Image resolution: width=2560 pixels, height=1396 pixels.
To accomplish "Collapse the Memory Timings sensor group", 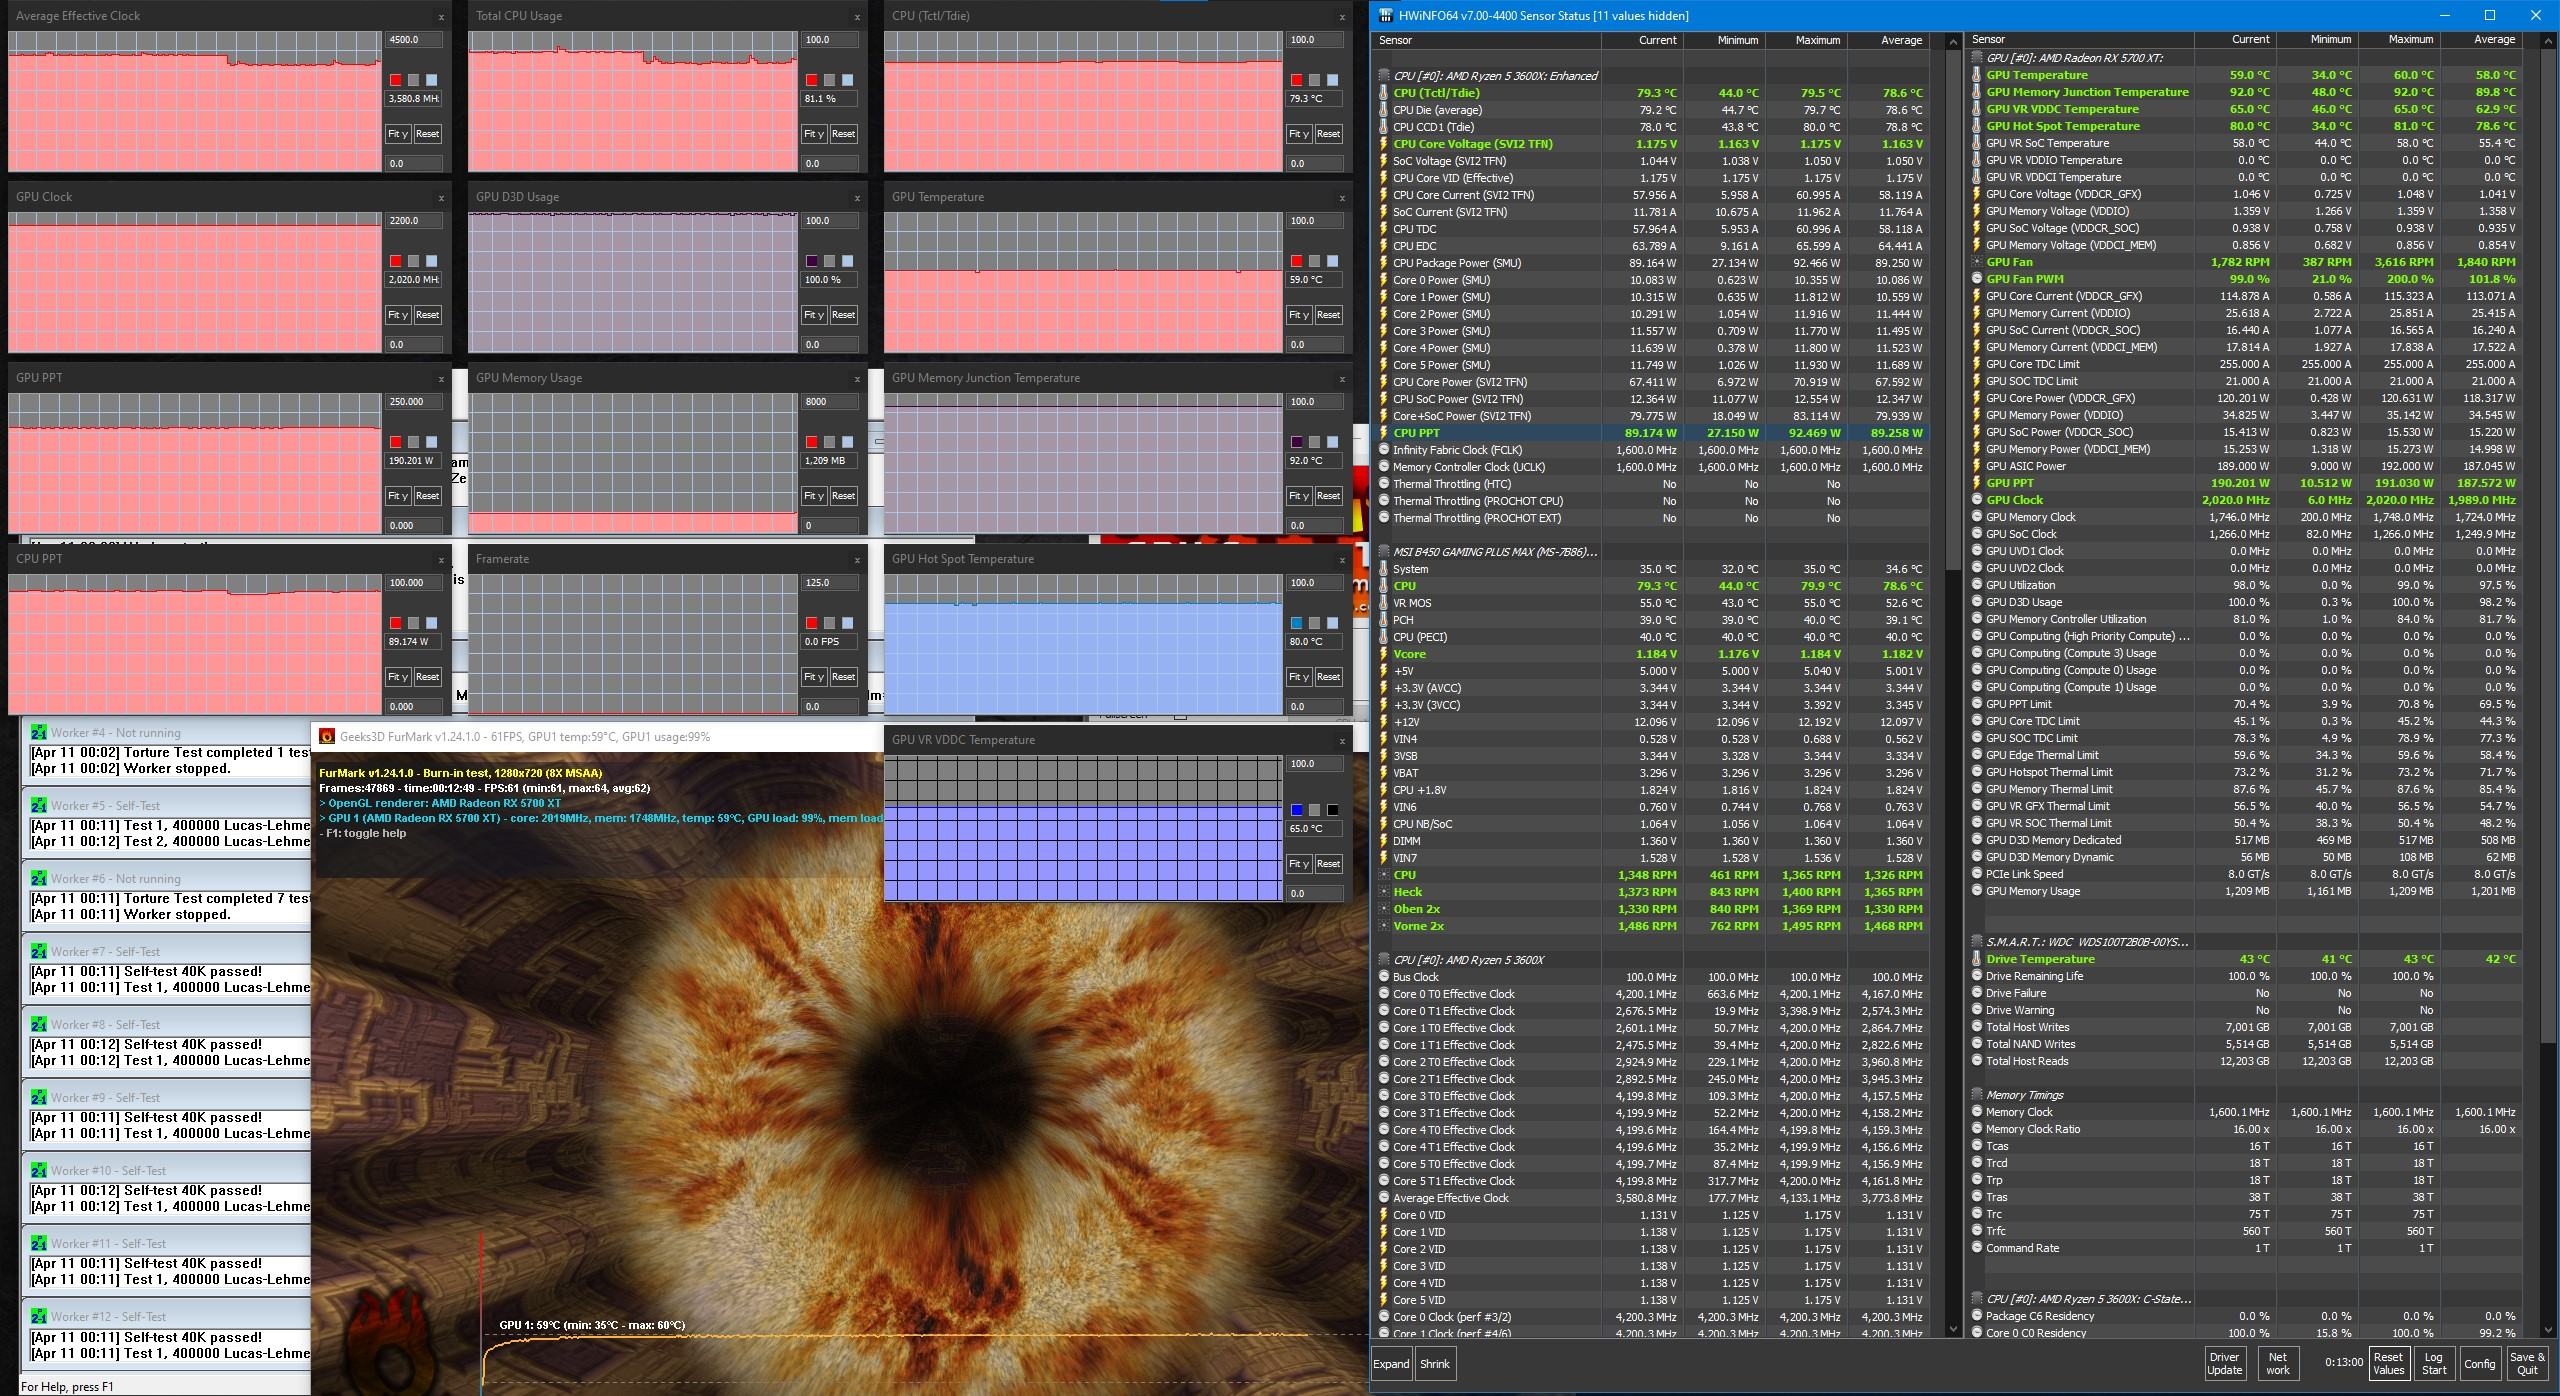I will pos(1977,1095).
